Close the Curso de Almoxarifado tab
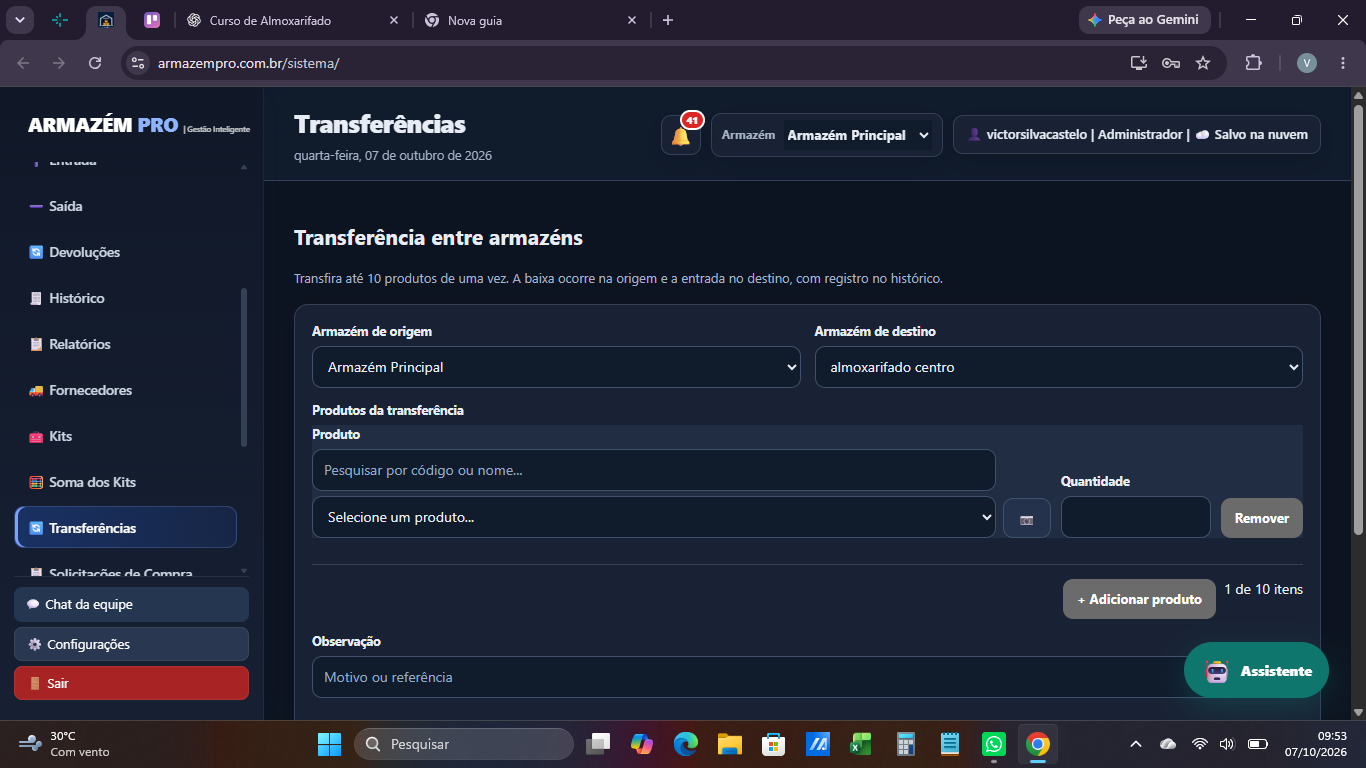This screenshot has height=768, width=1366. pos(394,20)
